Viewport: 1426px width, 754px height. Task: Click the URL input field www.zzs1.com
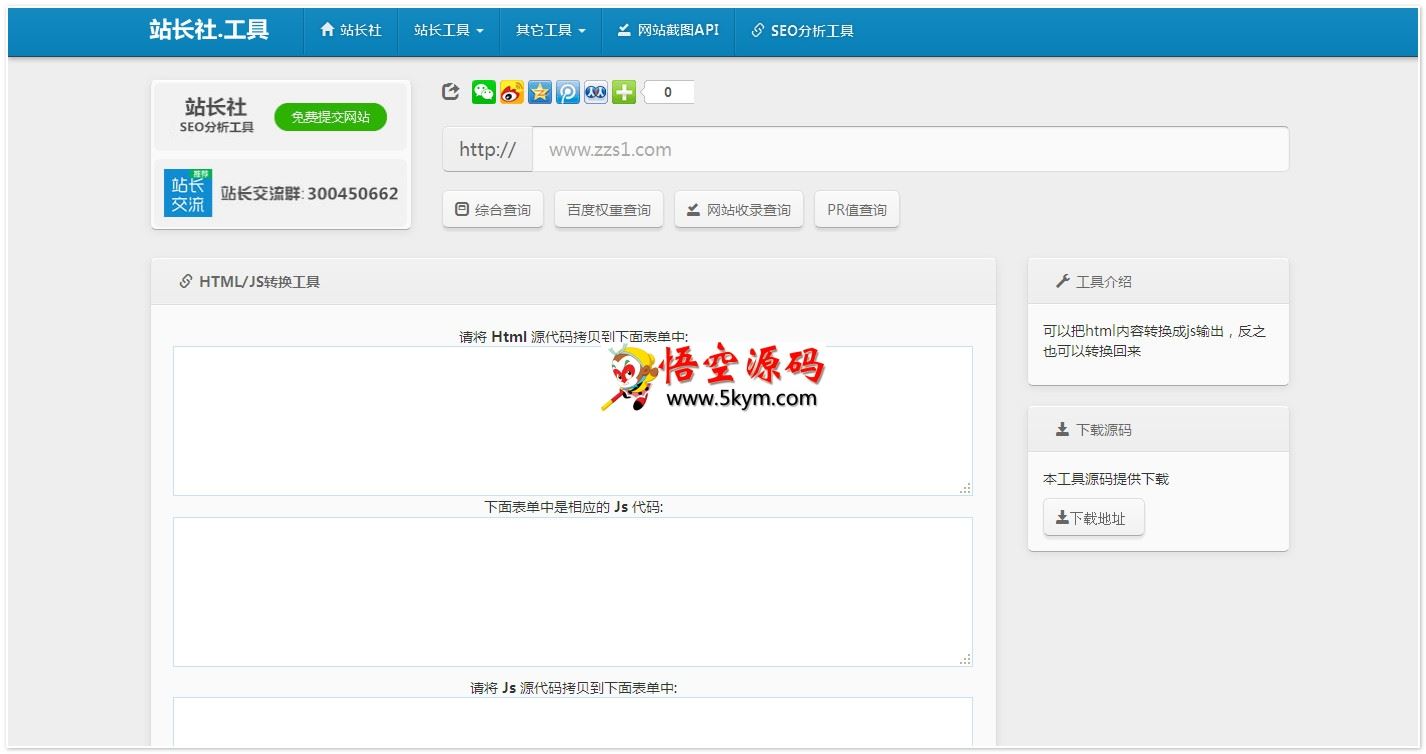click(x=910, y=149)
